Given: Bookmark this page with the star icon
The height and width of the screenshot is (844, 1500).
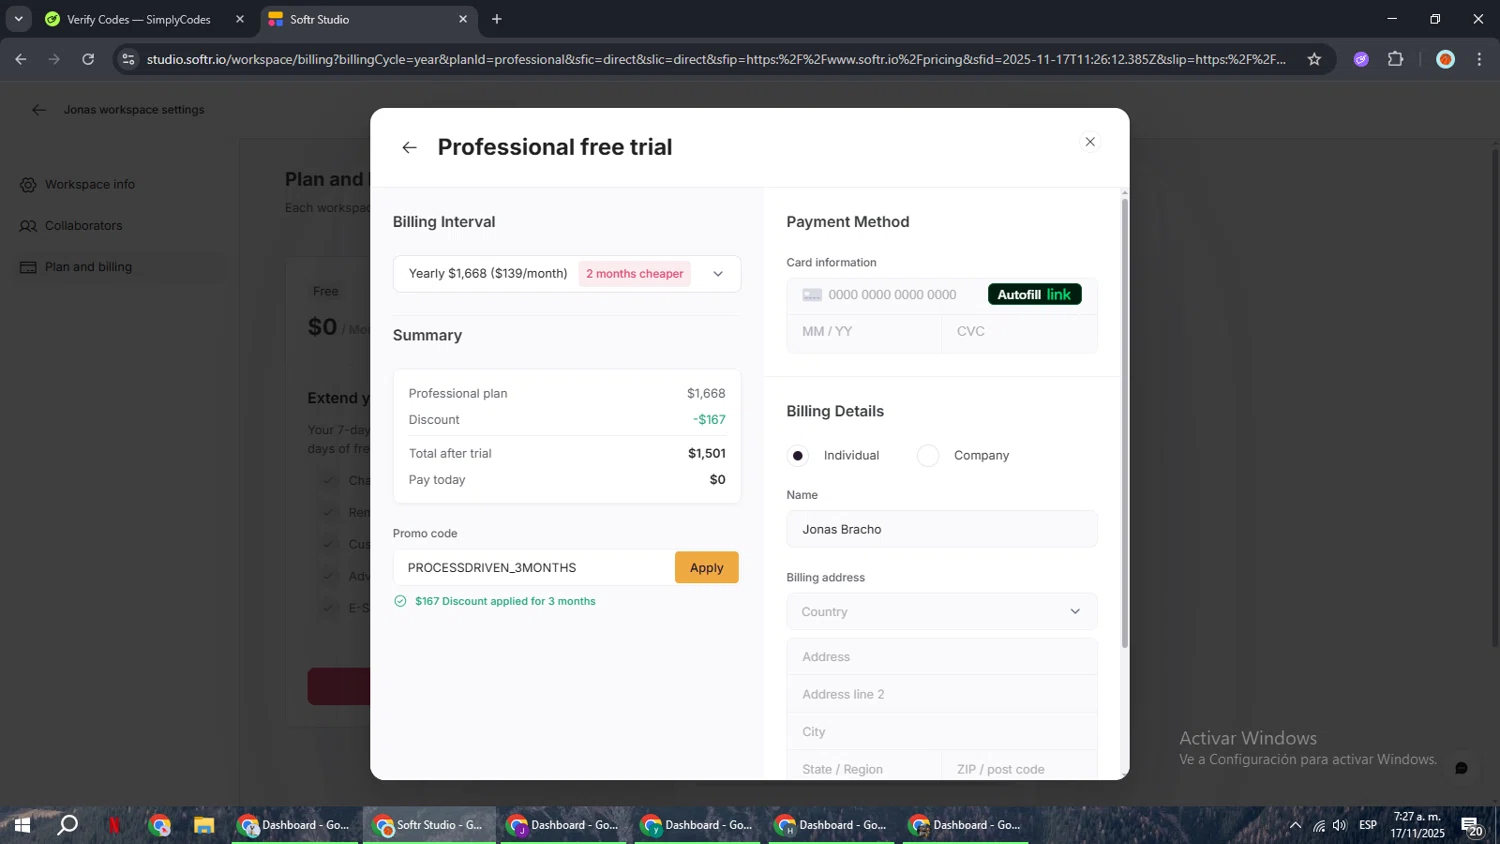Looking at the screenshot, I should 1314,59.
